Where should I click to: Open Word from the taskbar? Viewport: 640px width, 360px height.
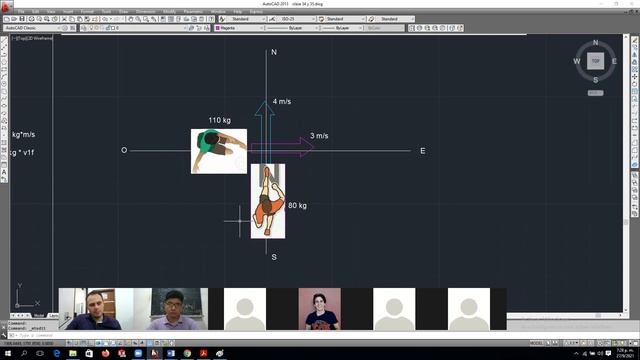pos(171,353)
